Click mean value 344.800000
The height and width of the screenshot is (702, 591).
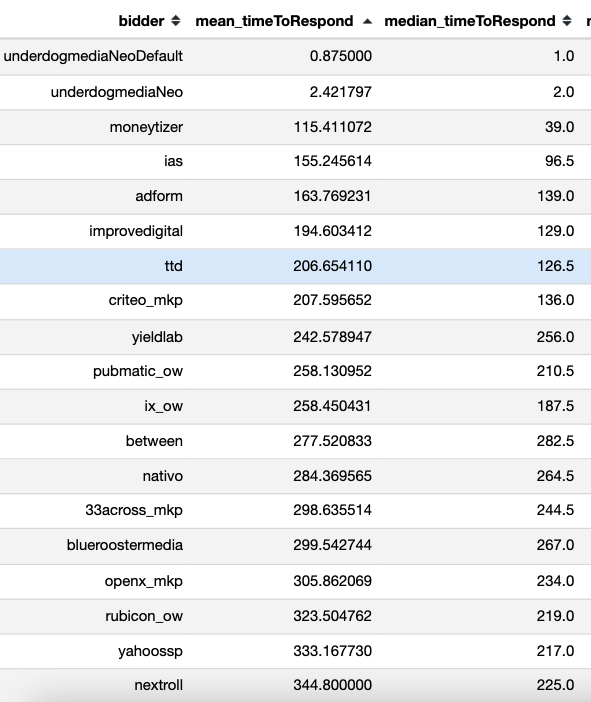[x=333, y=685]
